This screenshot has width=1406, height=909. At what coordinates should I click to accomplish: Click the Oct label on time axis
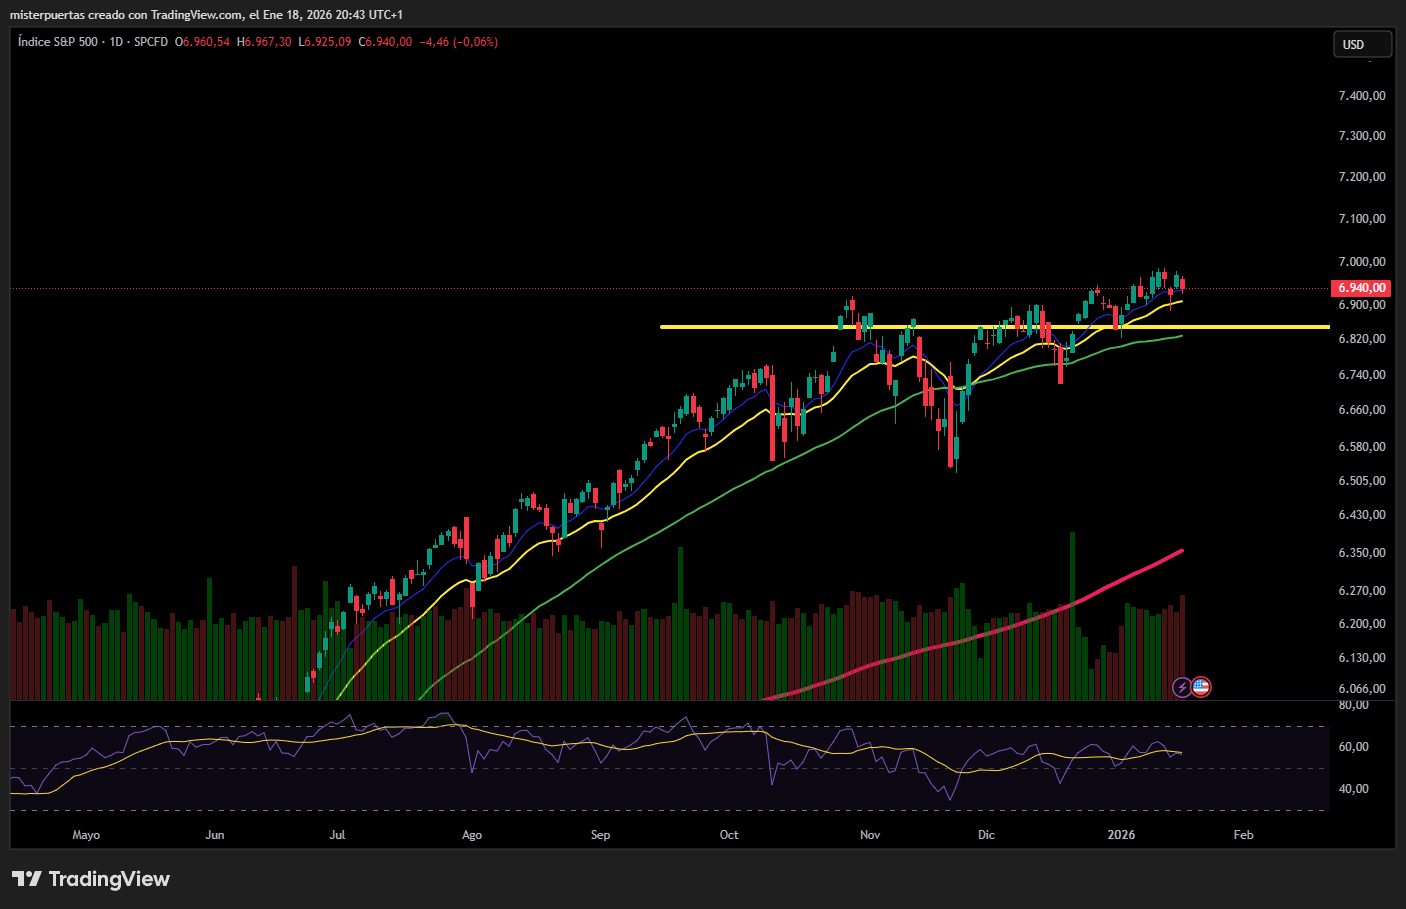729,835
